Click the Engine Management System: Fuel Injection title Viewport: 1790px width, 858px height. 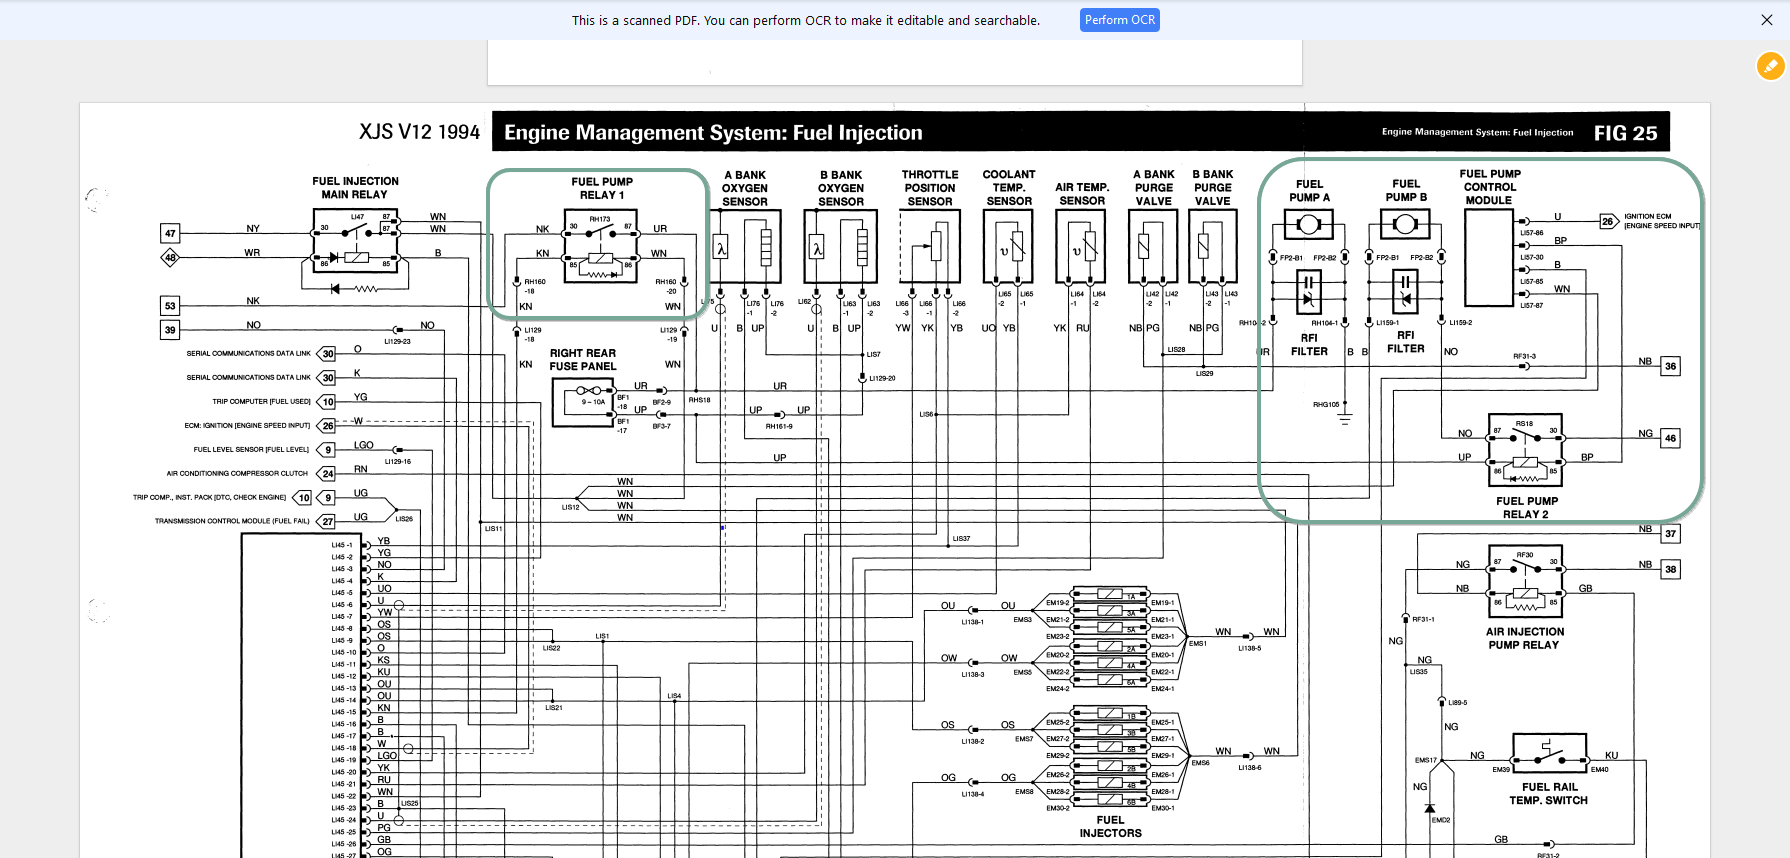pyautogui.click(x=712, y=133)
